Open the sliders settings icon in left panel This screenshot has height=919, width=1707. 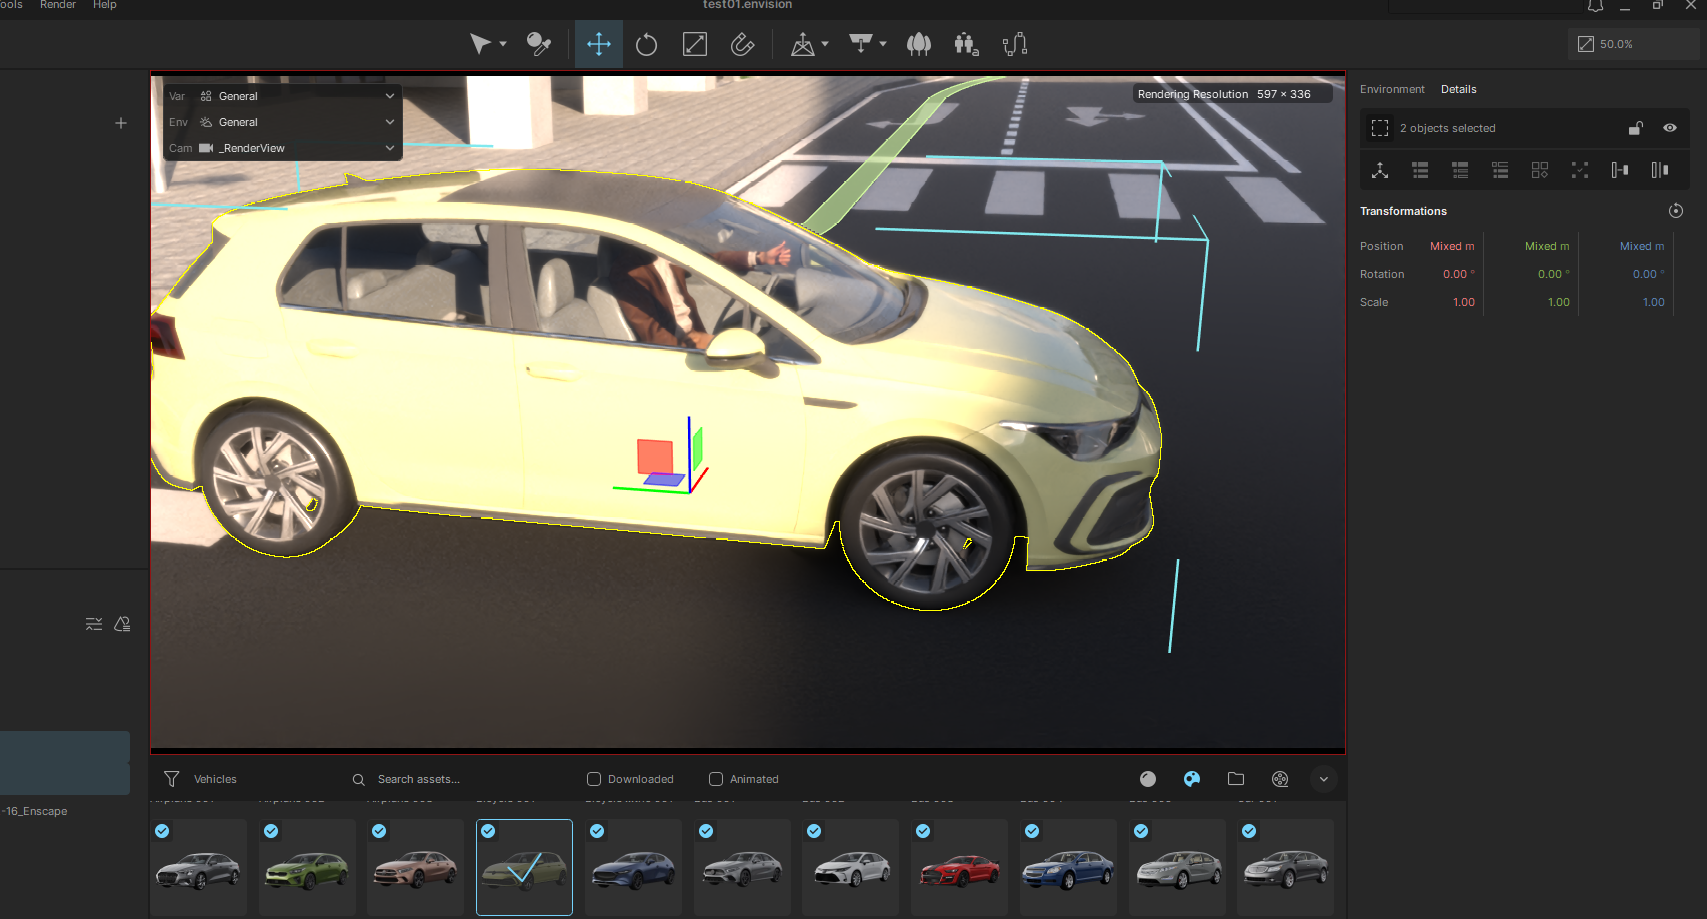pos(94,624)
